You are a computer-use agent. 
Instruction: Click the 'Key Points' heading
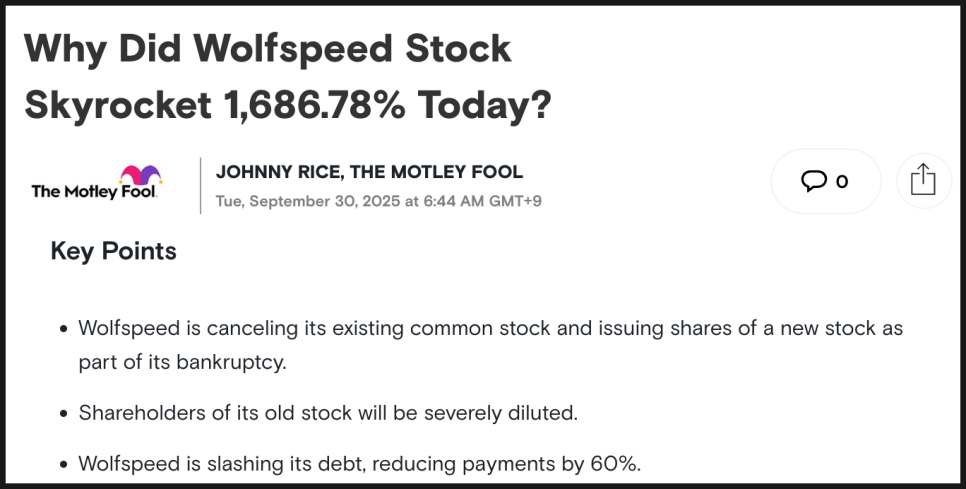pos(113,251)
